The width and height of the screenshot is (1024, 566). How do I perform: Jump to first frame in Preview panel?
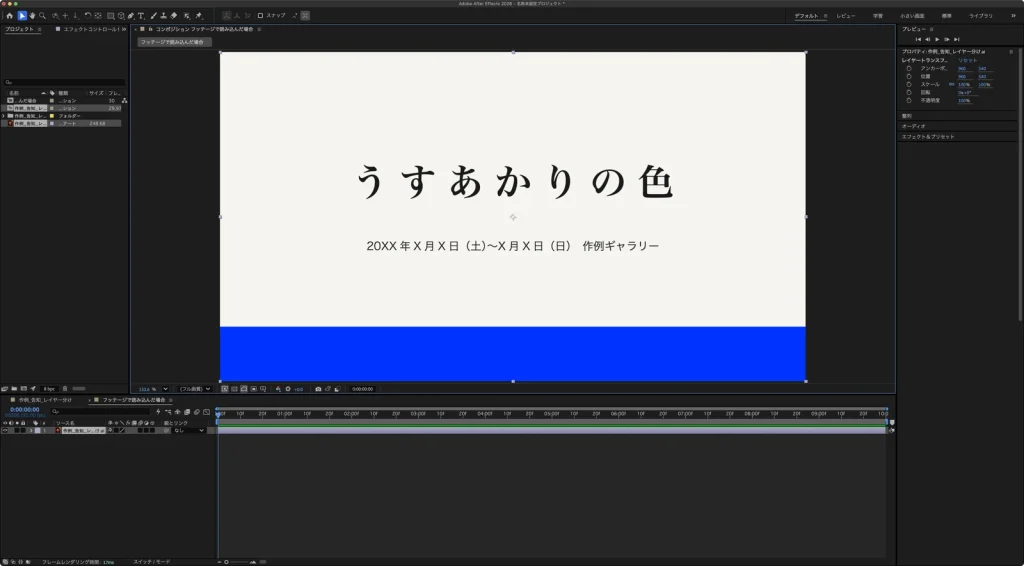point(918,39)
